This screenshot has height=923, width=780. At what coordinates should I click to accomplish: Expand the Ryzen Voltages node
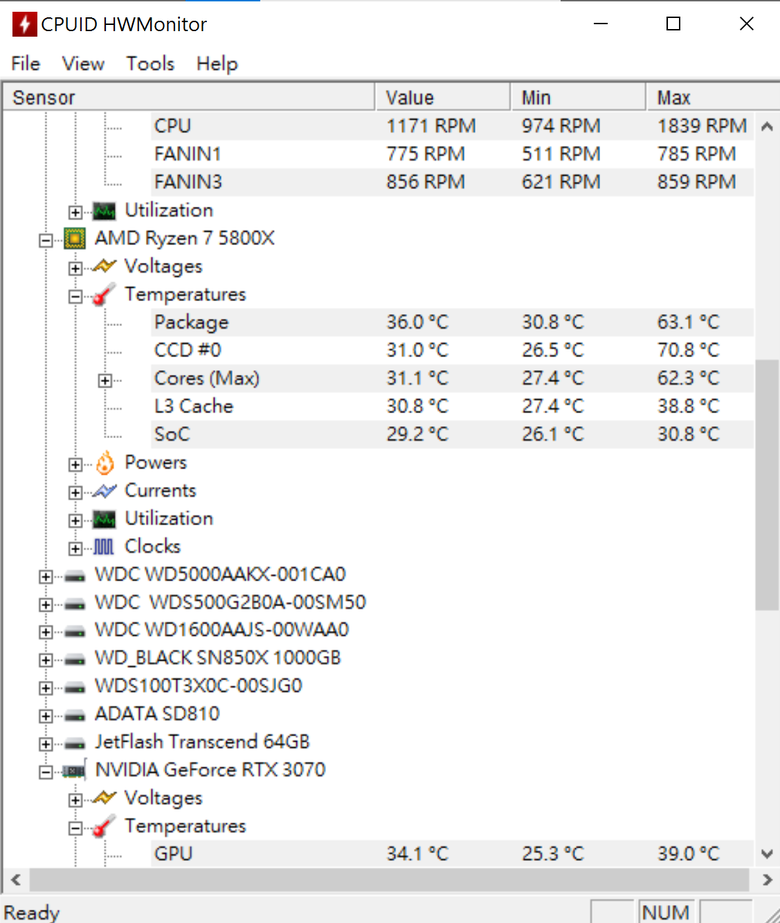tap(75, 268)
